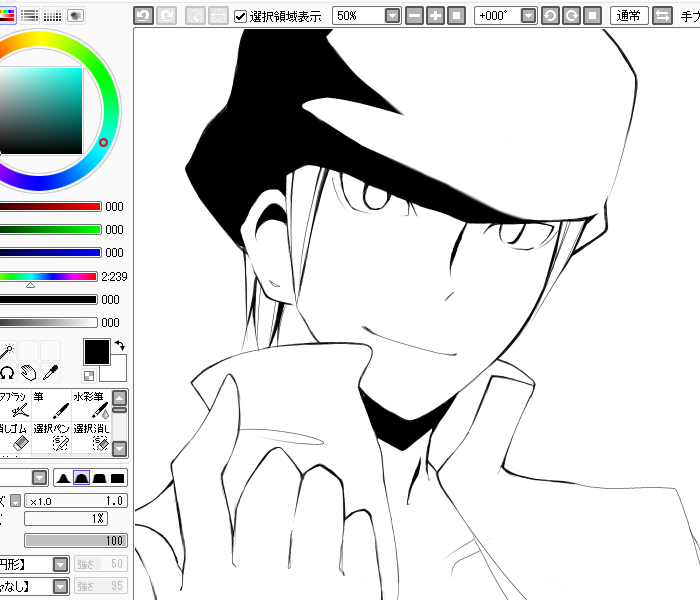This screenshot has height=600, width=700.
Task: Click the gray gradient slider above swatches
Action: (48, 322)
